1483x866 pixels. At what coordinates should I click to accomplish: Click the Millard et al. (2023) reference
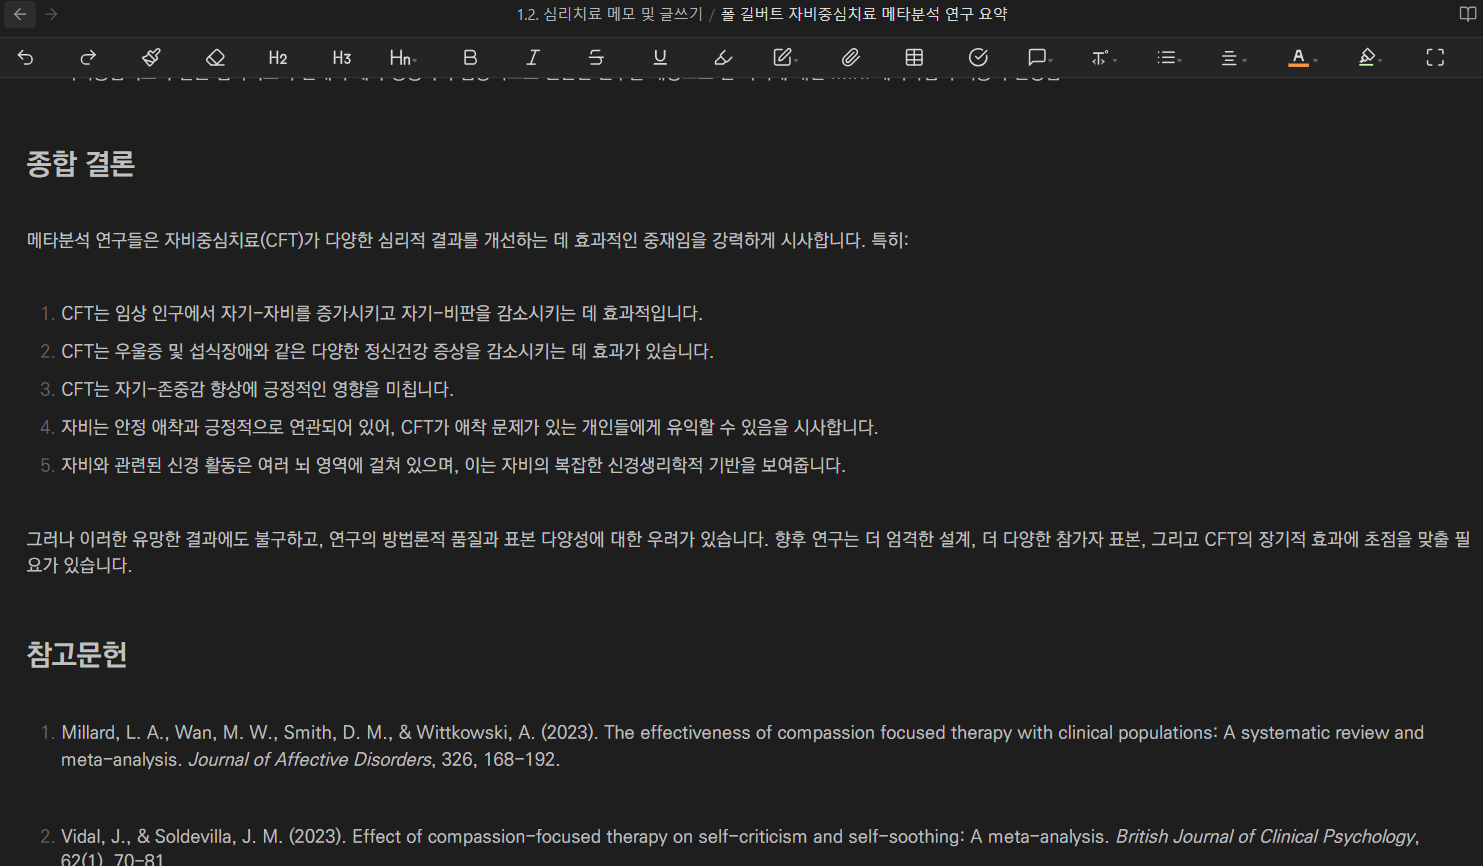pyautogui.click(x=742, y=746)
